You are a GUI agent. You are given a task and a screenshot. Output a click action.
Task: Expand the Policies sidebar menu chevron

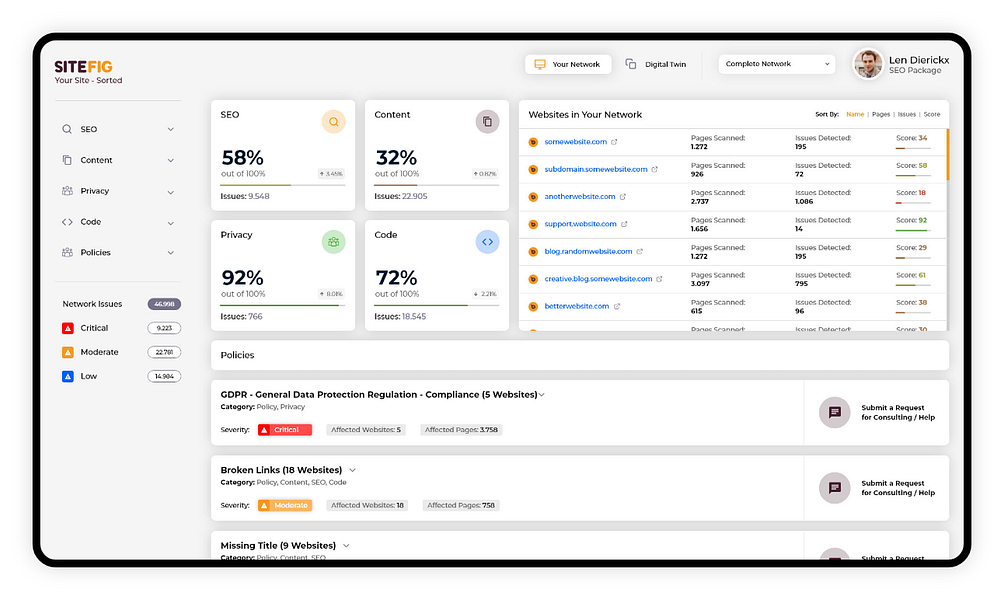[x=170, y=253]
